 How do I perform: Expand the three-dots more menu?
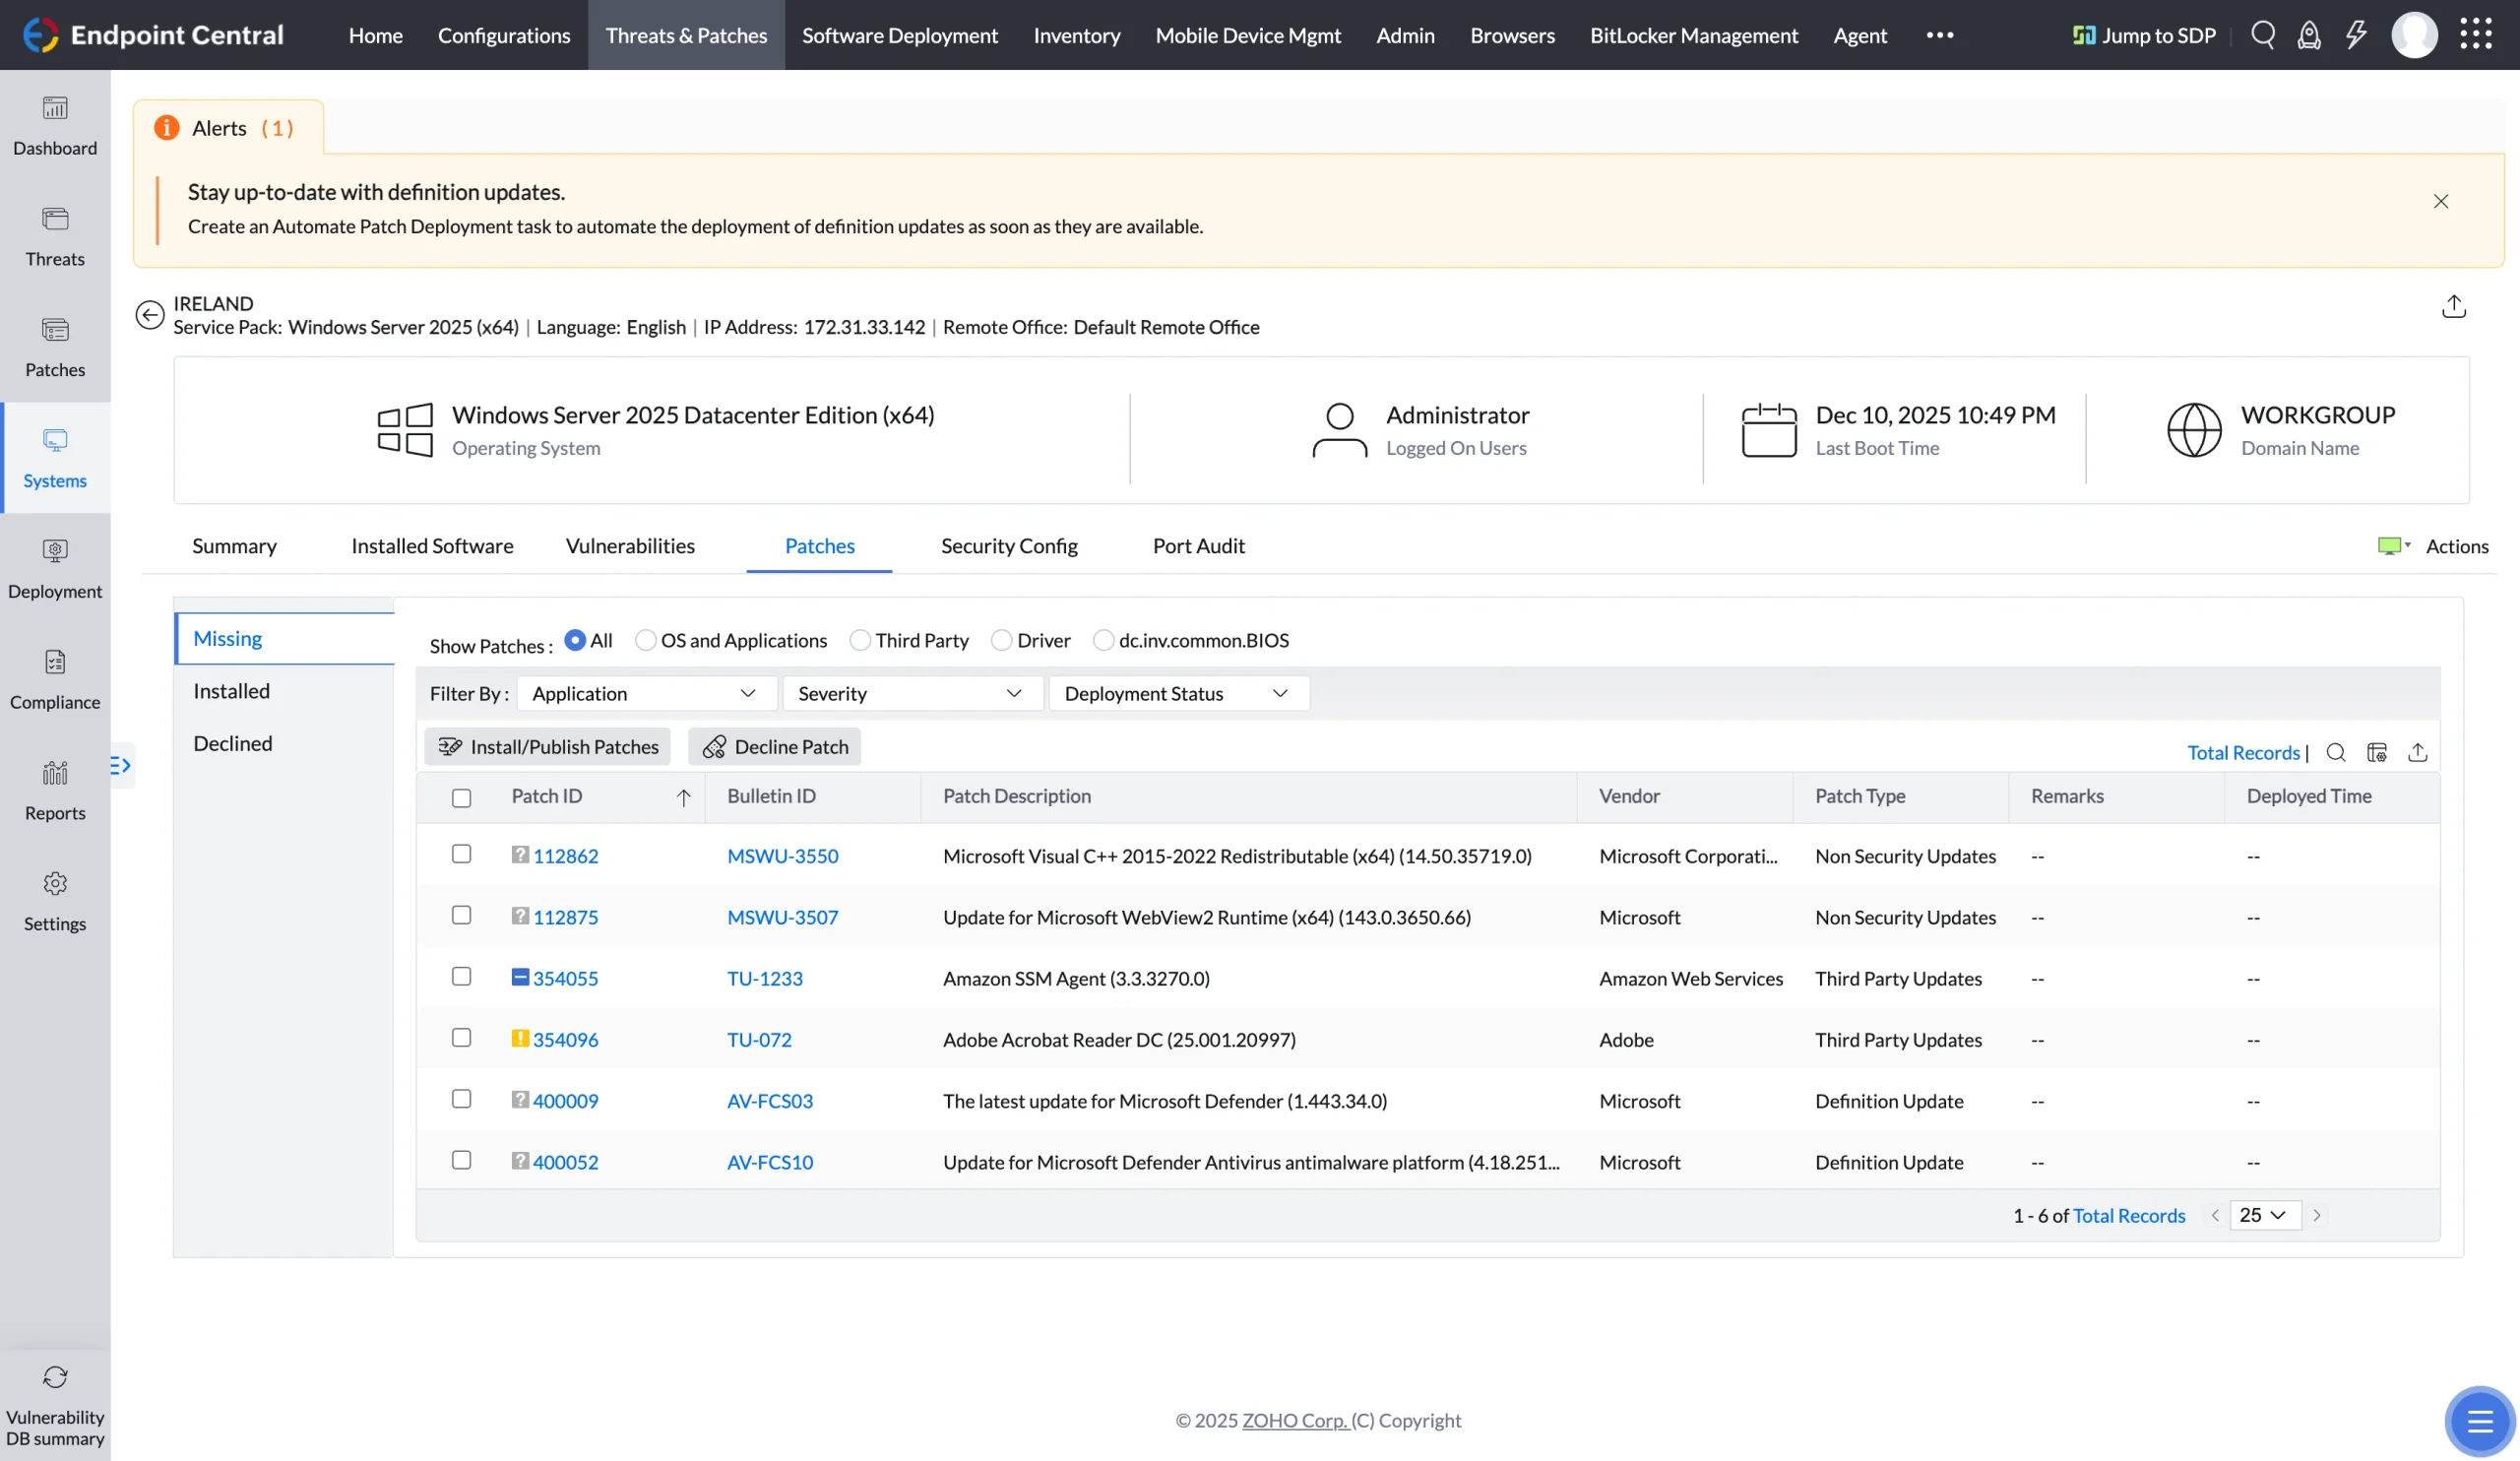(x=1939, y=35)
